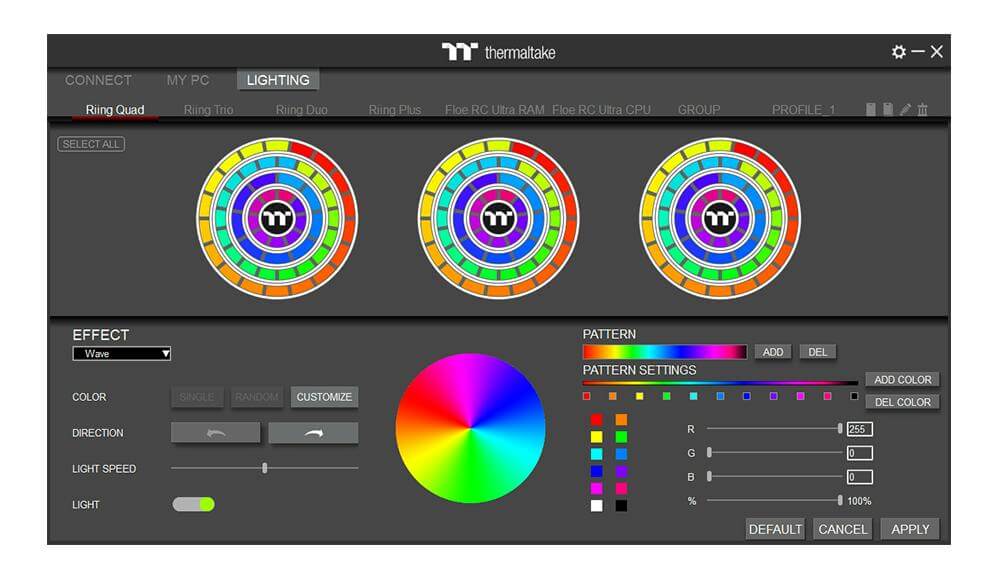Viewport: 999px width, 575px height.
Task: Select the middle Riing Quad fan preview
Action: pos(498,218)
